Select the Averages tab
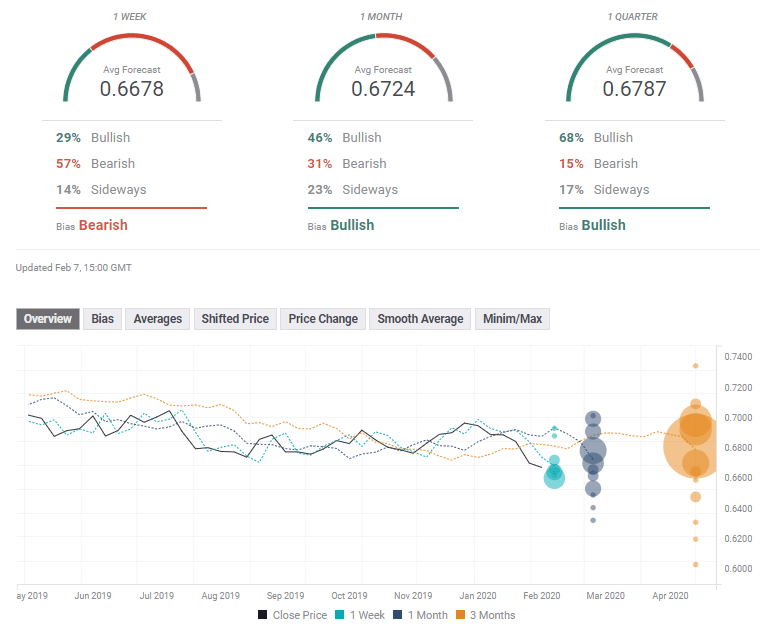The width and height of the screenshot is (774, 628). (x=158, y=319)
